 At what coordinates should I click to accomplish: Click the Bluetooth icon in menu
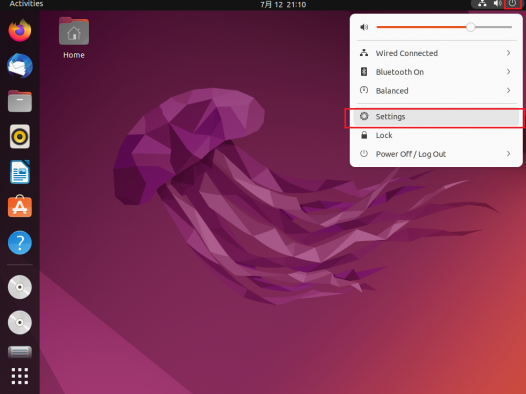pos(364,71)
